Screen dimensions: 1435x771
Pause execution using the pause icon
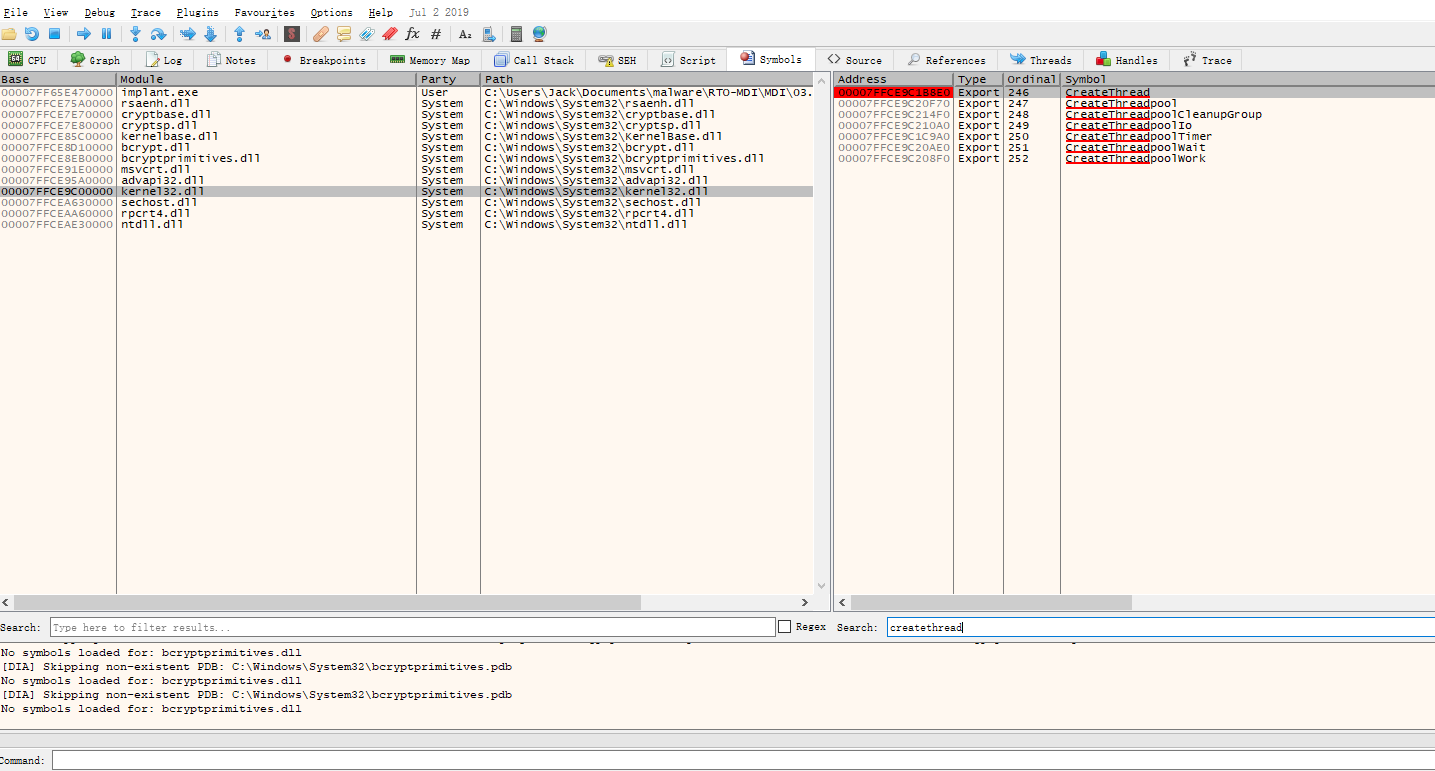click(x=106, y=34)
